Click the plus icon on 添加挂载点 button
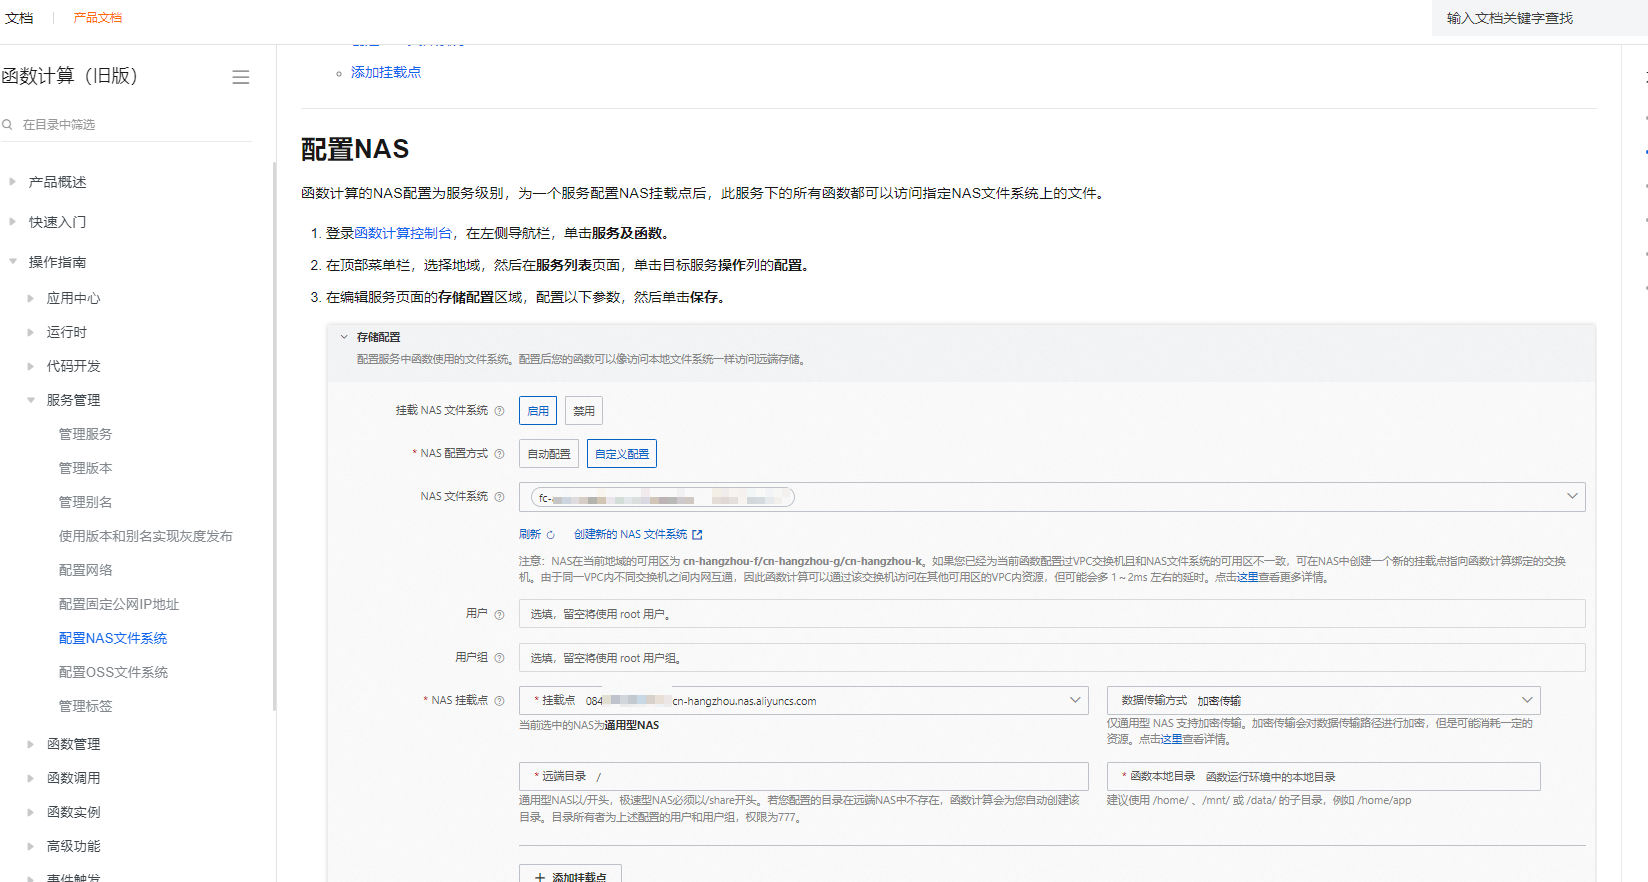 pos(540,877)
